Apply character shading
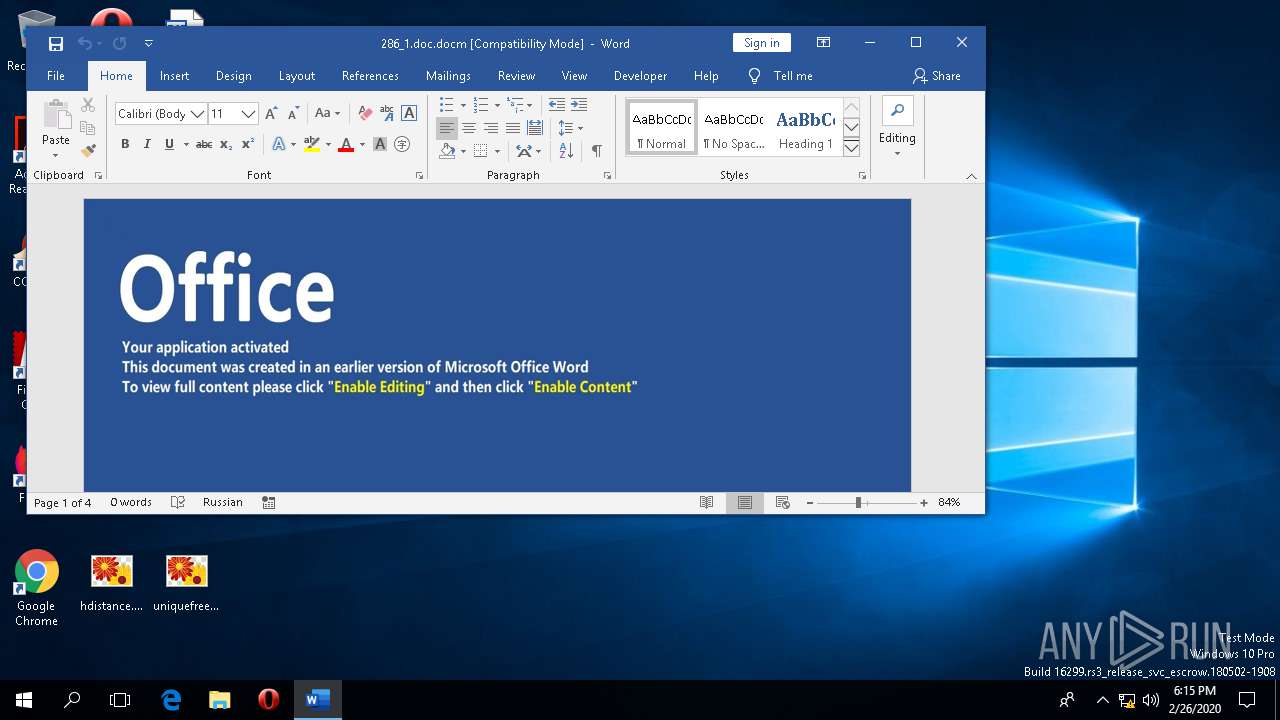1280x720 pixels. pyautogui.click(x=380, y=144)
